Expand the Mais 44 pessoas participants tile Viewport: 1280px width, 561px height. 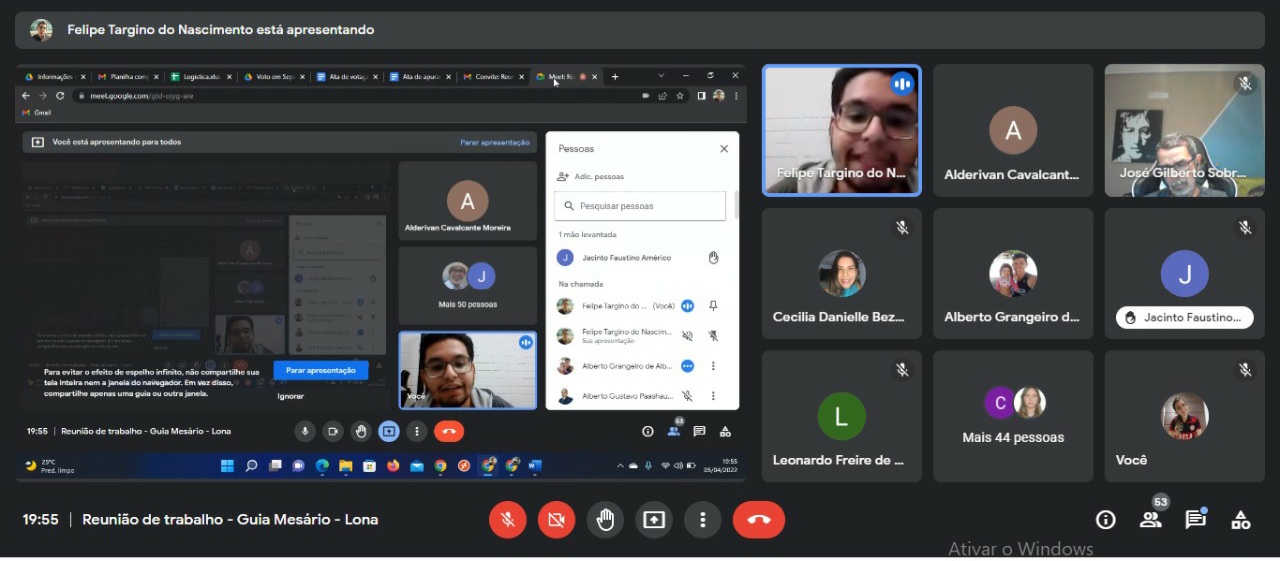click(x=1013, y=416)
